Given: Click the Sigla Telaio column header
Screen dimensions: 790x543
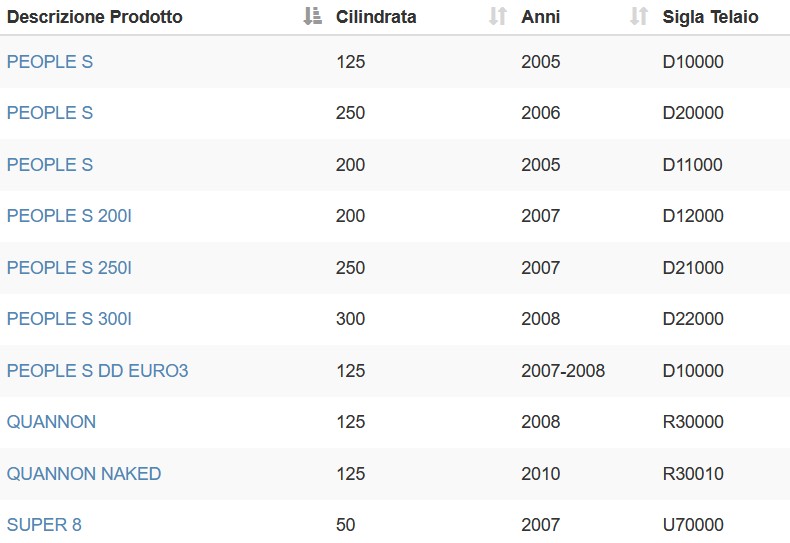Looking at the screenshot, I should click(x=710, y=17).
